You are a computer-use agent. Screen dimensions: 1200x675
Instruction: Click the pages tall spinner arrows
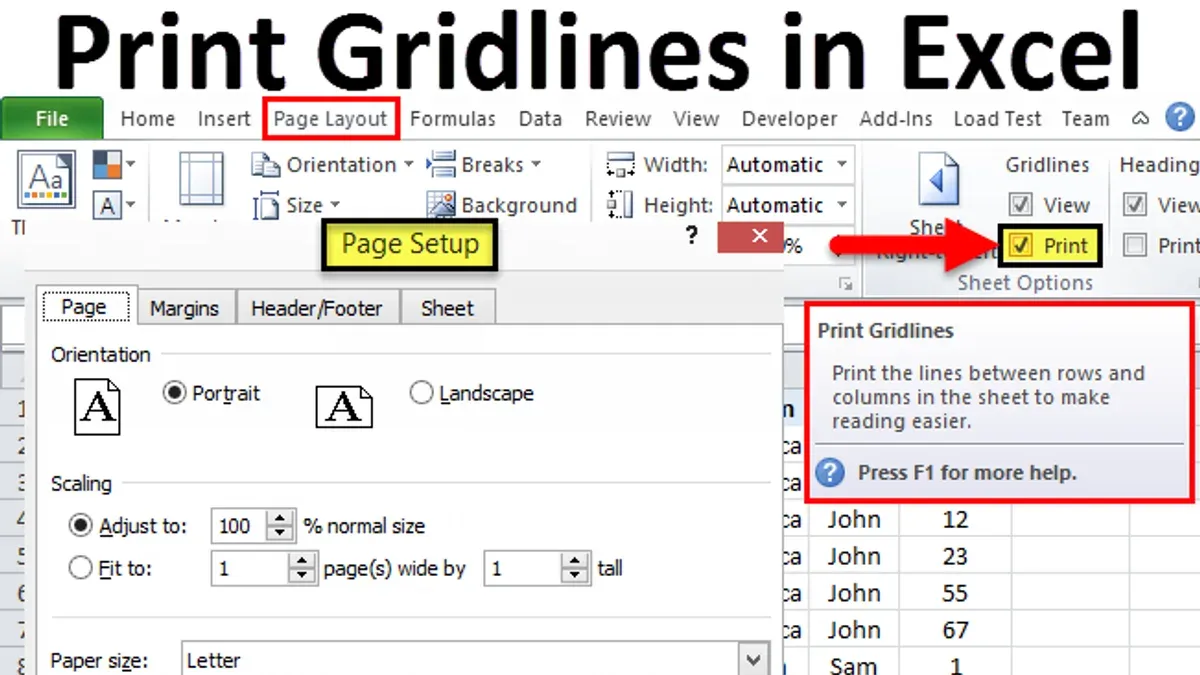point(575,569)
